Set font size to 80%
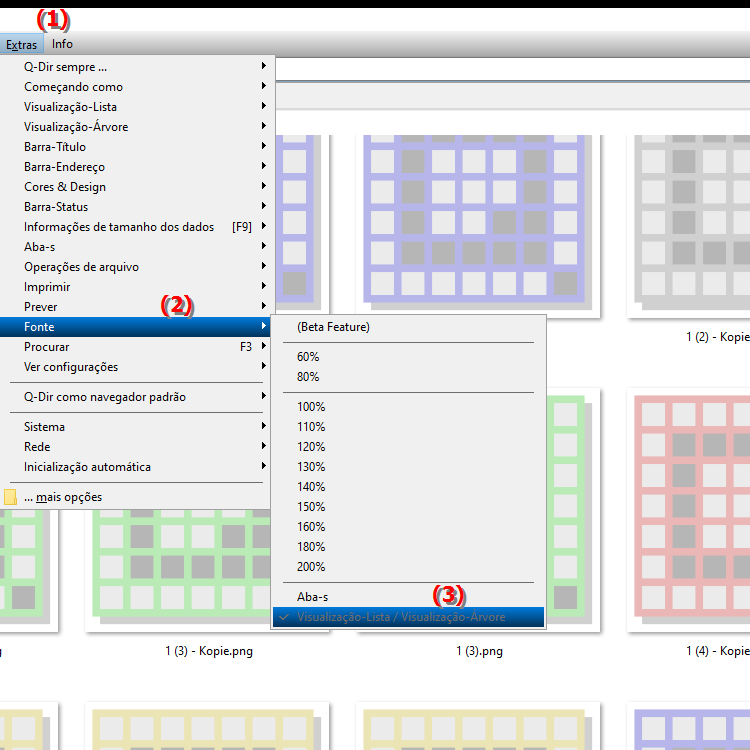750x750 pixels. (408, 377)
